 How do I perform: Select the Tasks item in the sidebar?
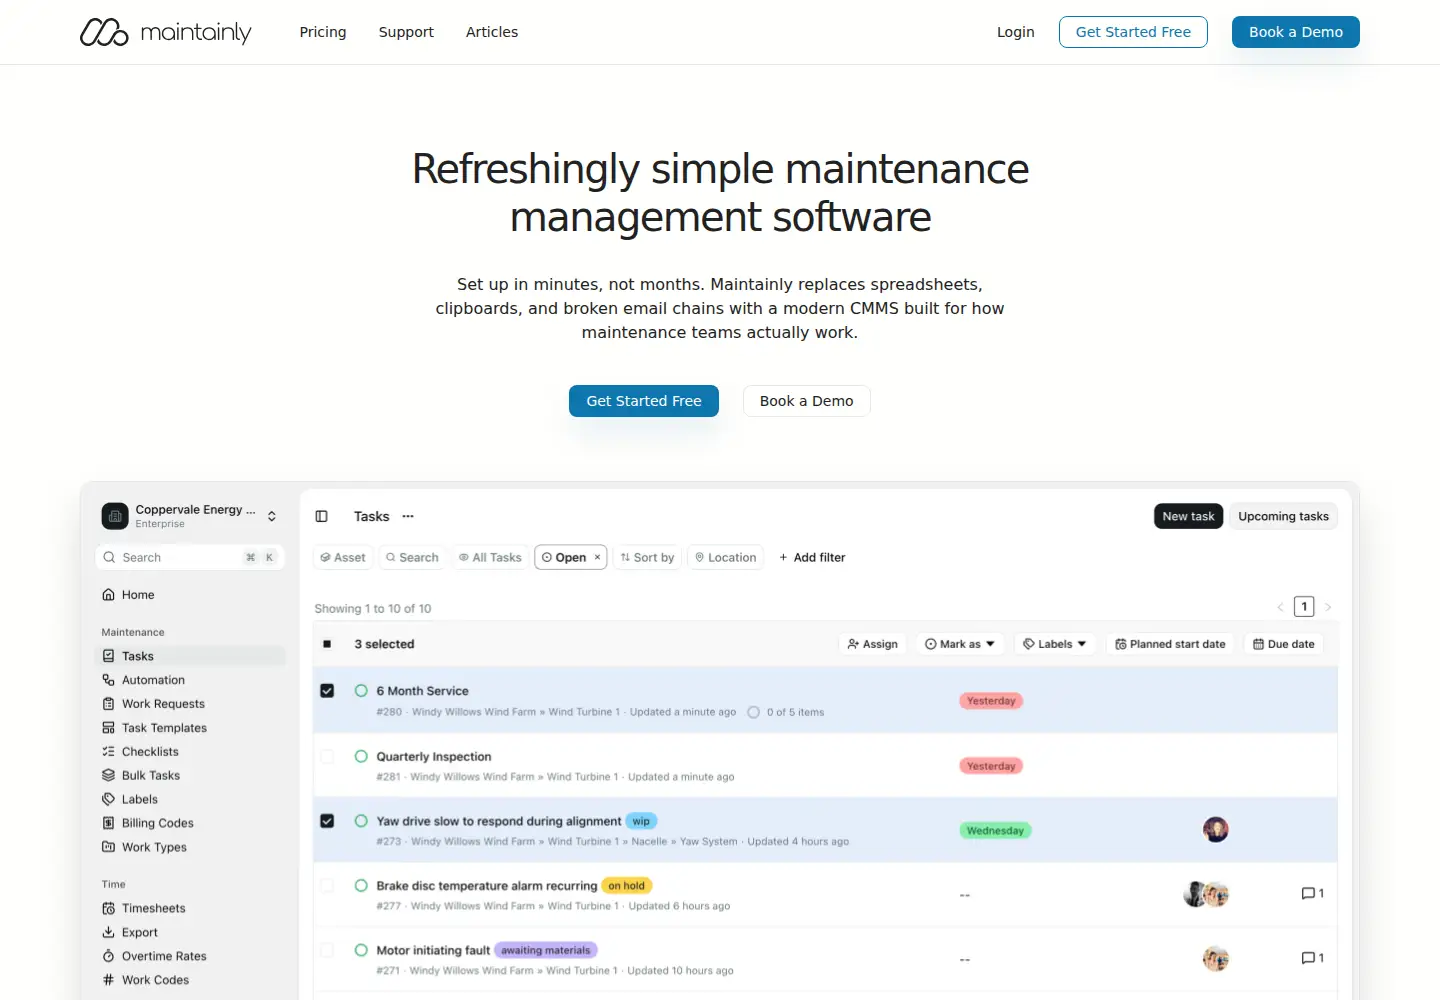click(x=190, y=656)
